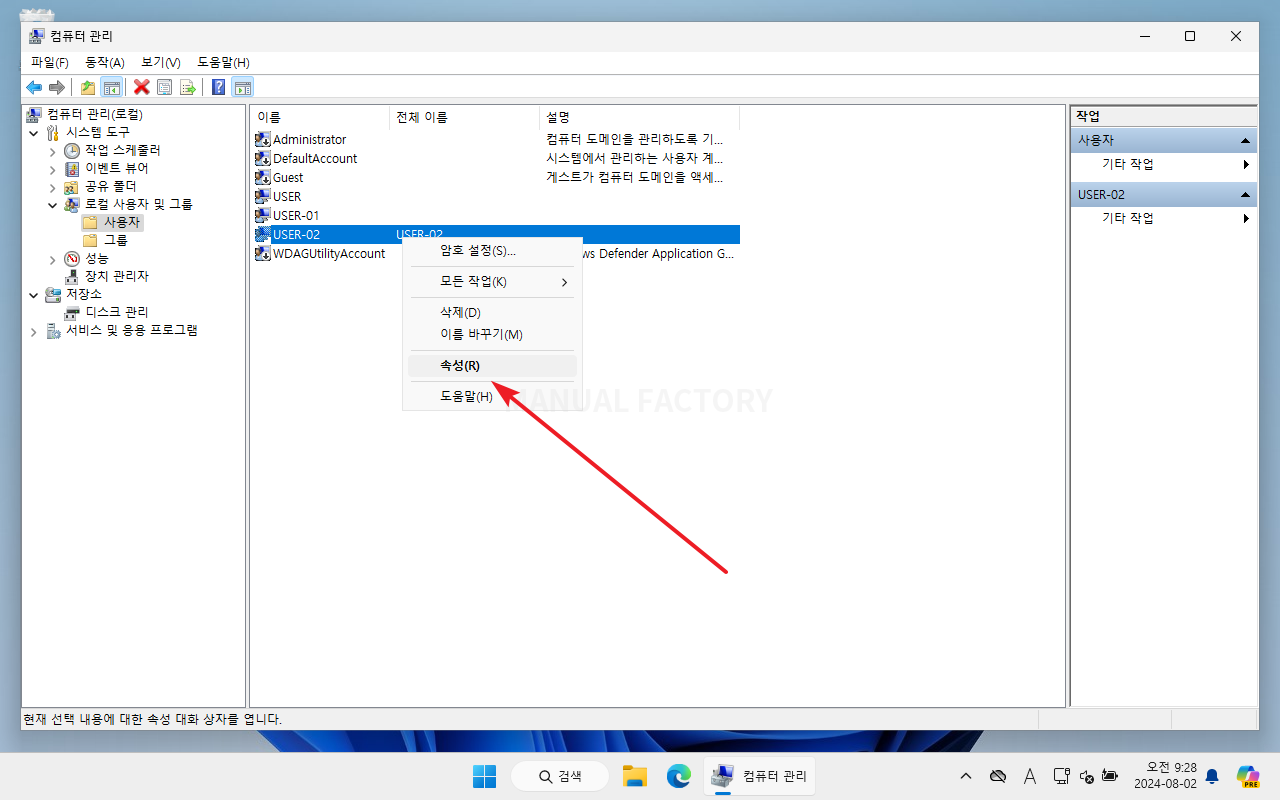Choose 삭제(D) from context menu

coord(492,312)
